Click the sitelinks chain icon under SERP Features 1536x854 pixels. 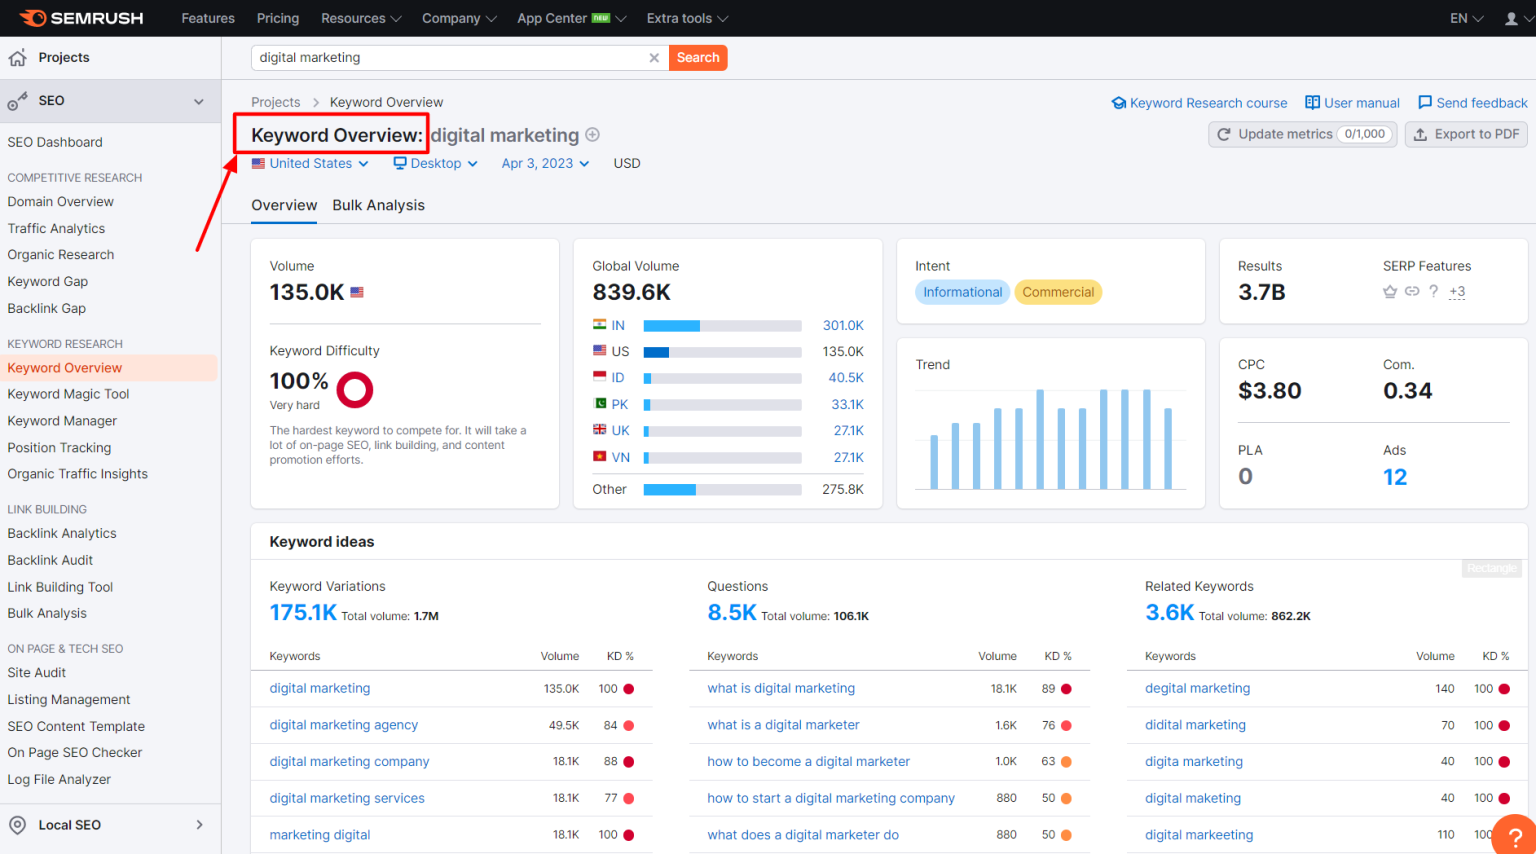point(1412,291)
